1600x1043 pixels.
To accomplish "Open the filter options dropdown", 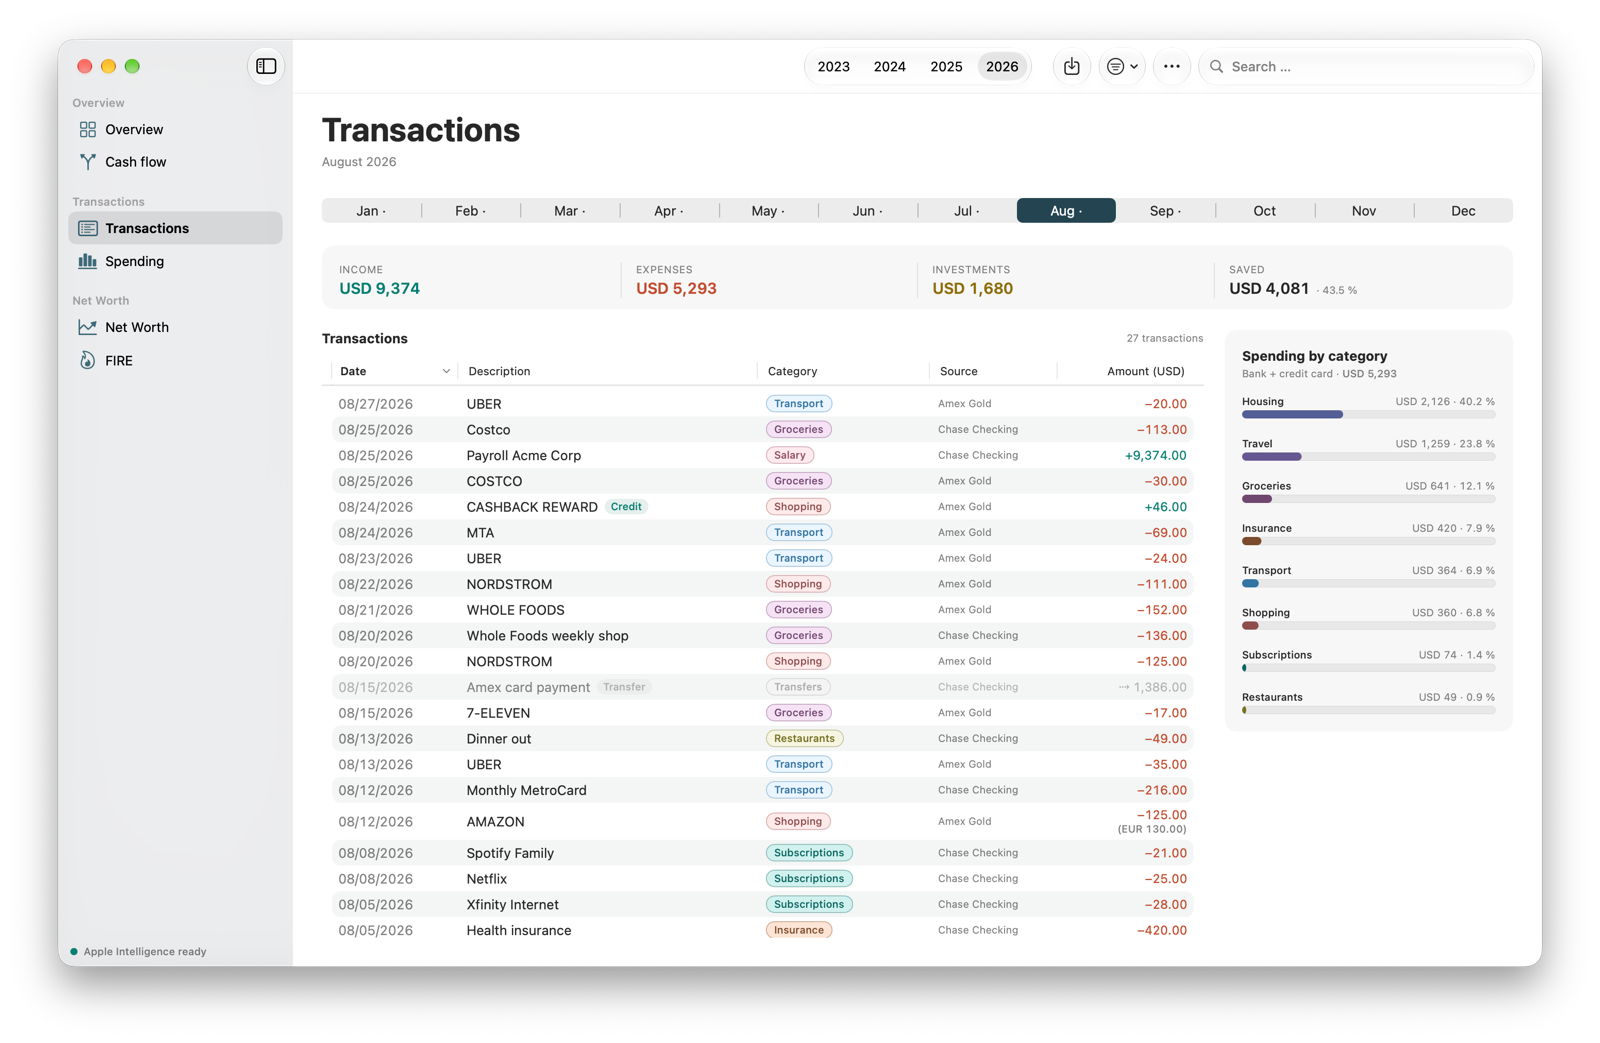I will 1122,66.
